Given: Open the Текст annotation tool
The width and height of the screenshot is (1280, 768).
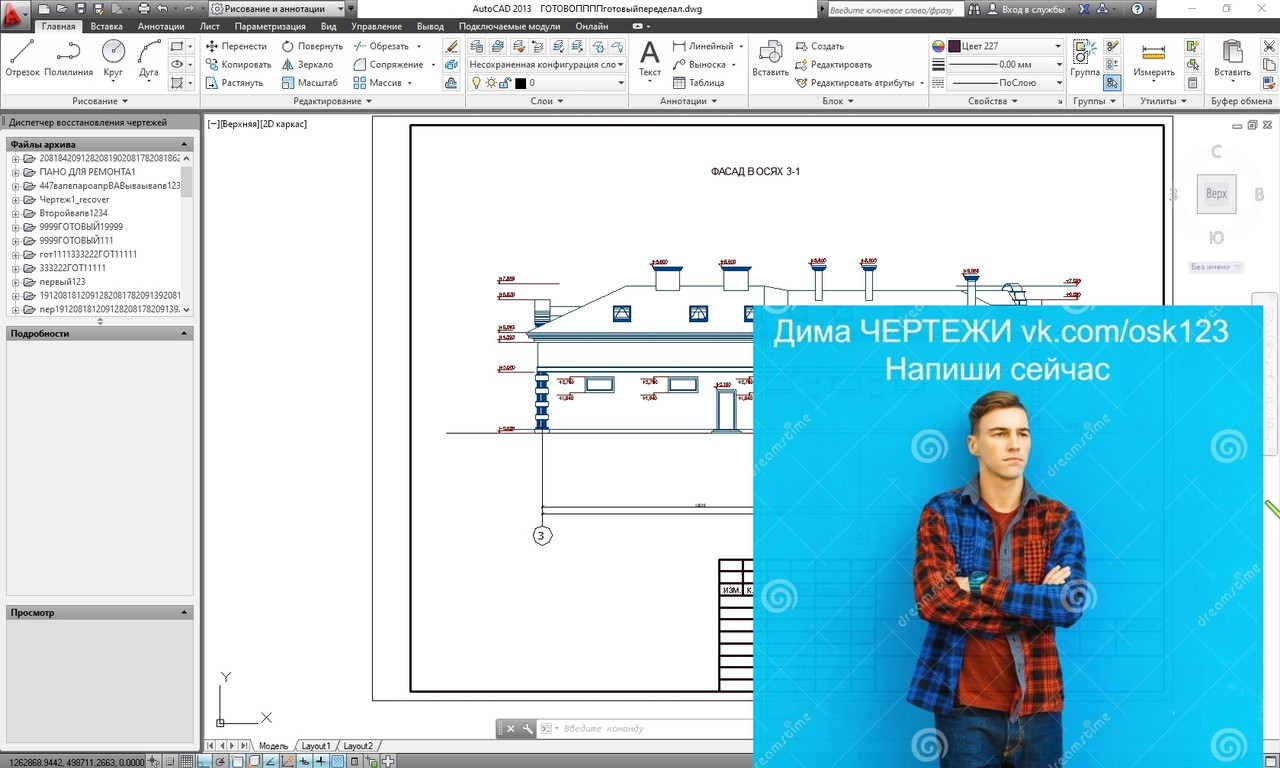Looking at the screenshot, I should (x=650, y=58).
